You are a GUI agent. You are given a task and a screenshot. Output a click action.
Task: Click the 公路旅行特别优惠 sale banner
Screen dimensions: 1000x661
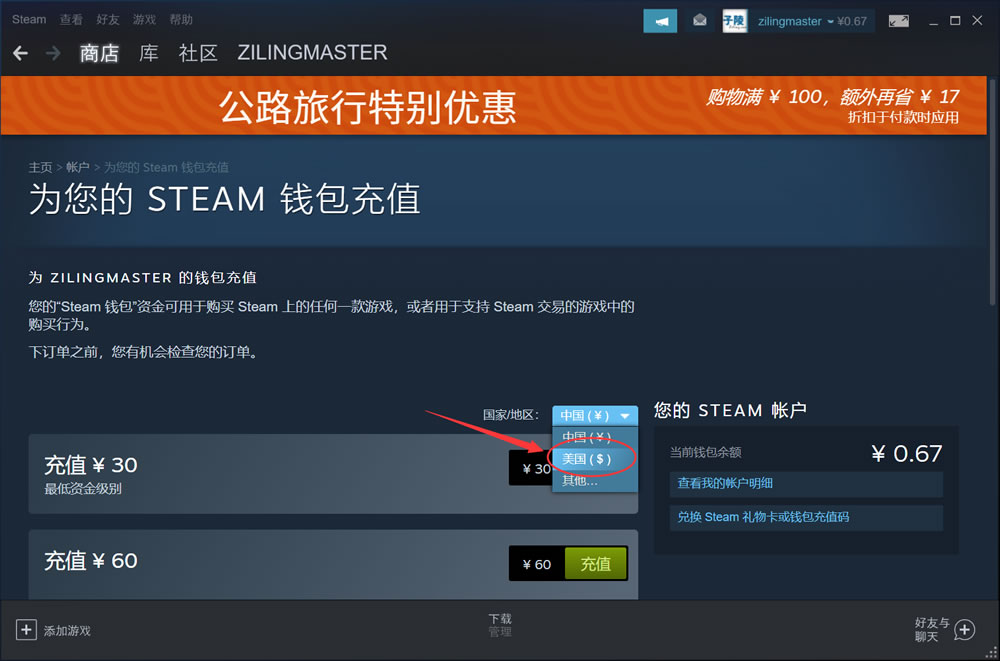pyautogui.click(x=494, y=105)
